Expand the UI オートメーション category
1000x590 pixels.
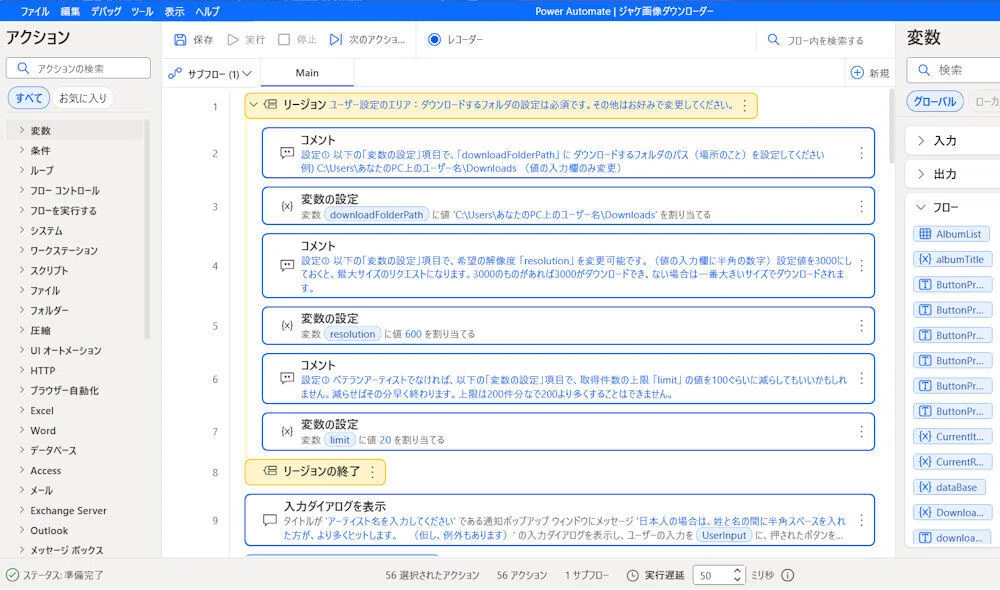click(x=22, y=350)
